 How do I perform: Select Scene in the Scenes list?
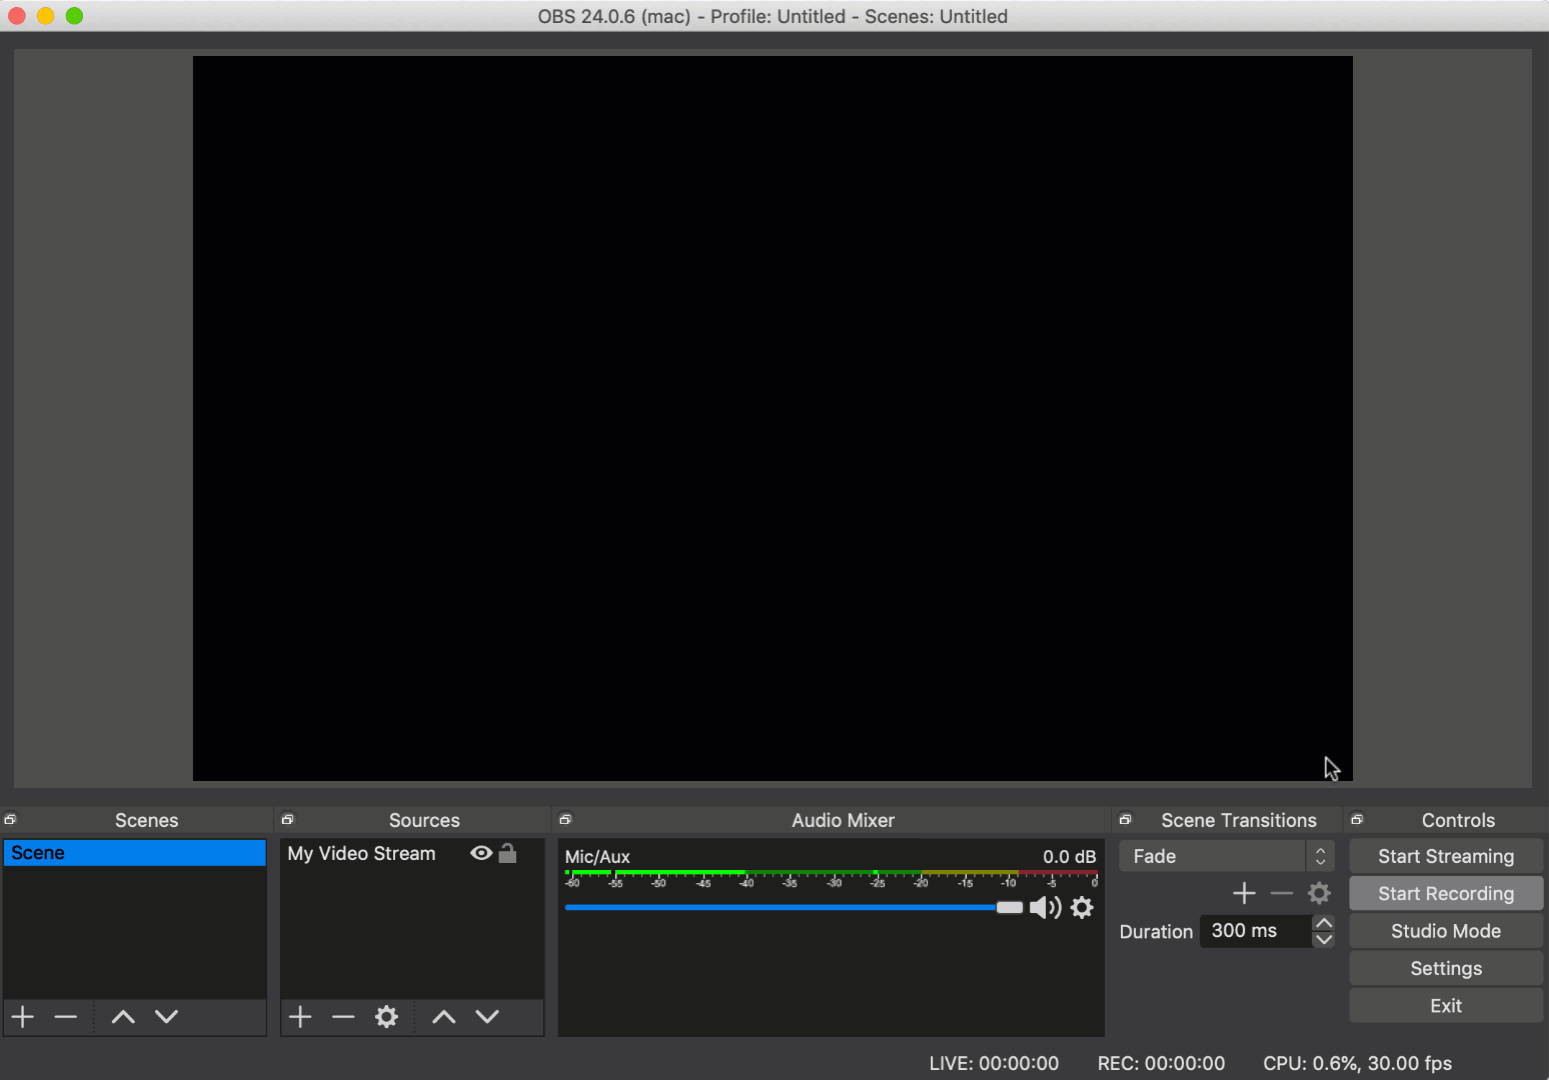coord(134,853)
